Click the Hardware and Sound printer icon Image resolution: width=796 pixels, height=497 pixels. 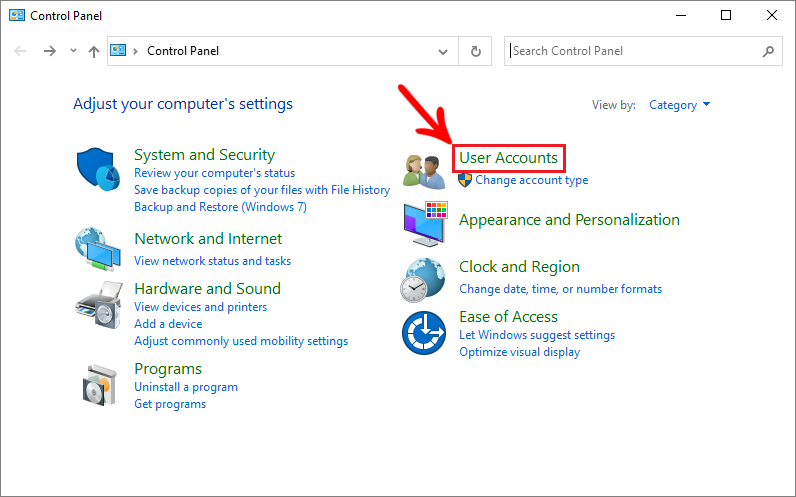99,305
